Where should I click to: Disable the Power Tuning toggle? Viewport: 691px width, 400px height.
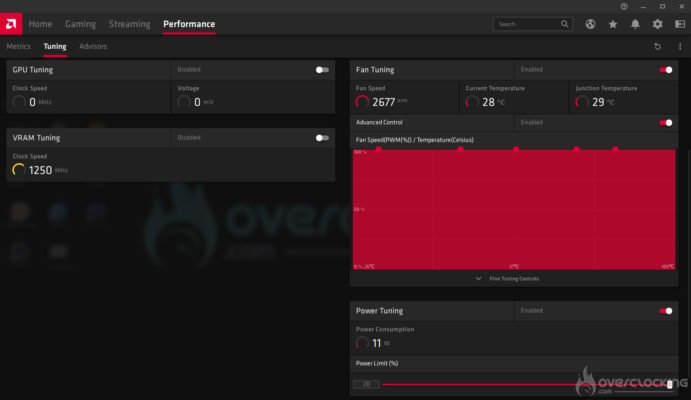pos(665,311)
